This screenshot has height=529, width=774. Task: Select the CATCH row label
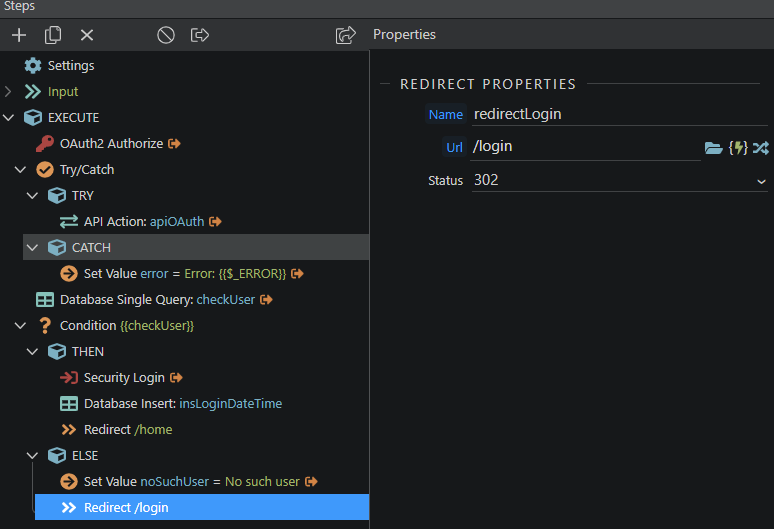91,248
